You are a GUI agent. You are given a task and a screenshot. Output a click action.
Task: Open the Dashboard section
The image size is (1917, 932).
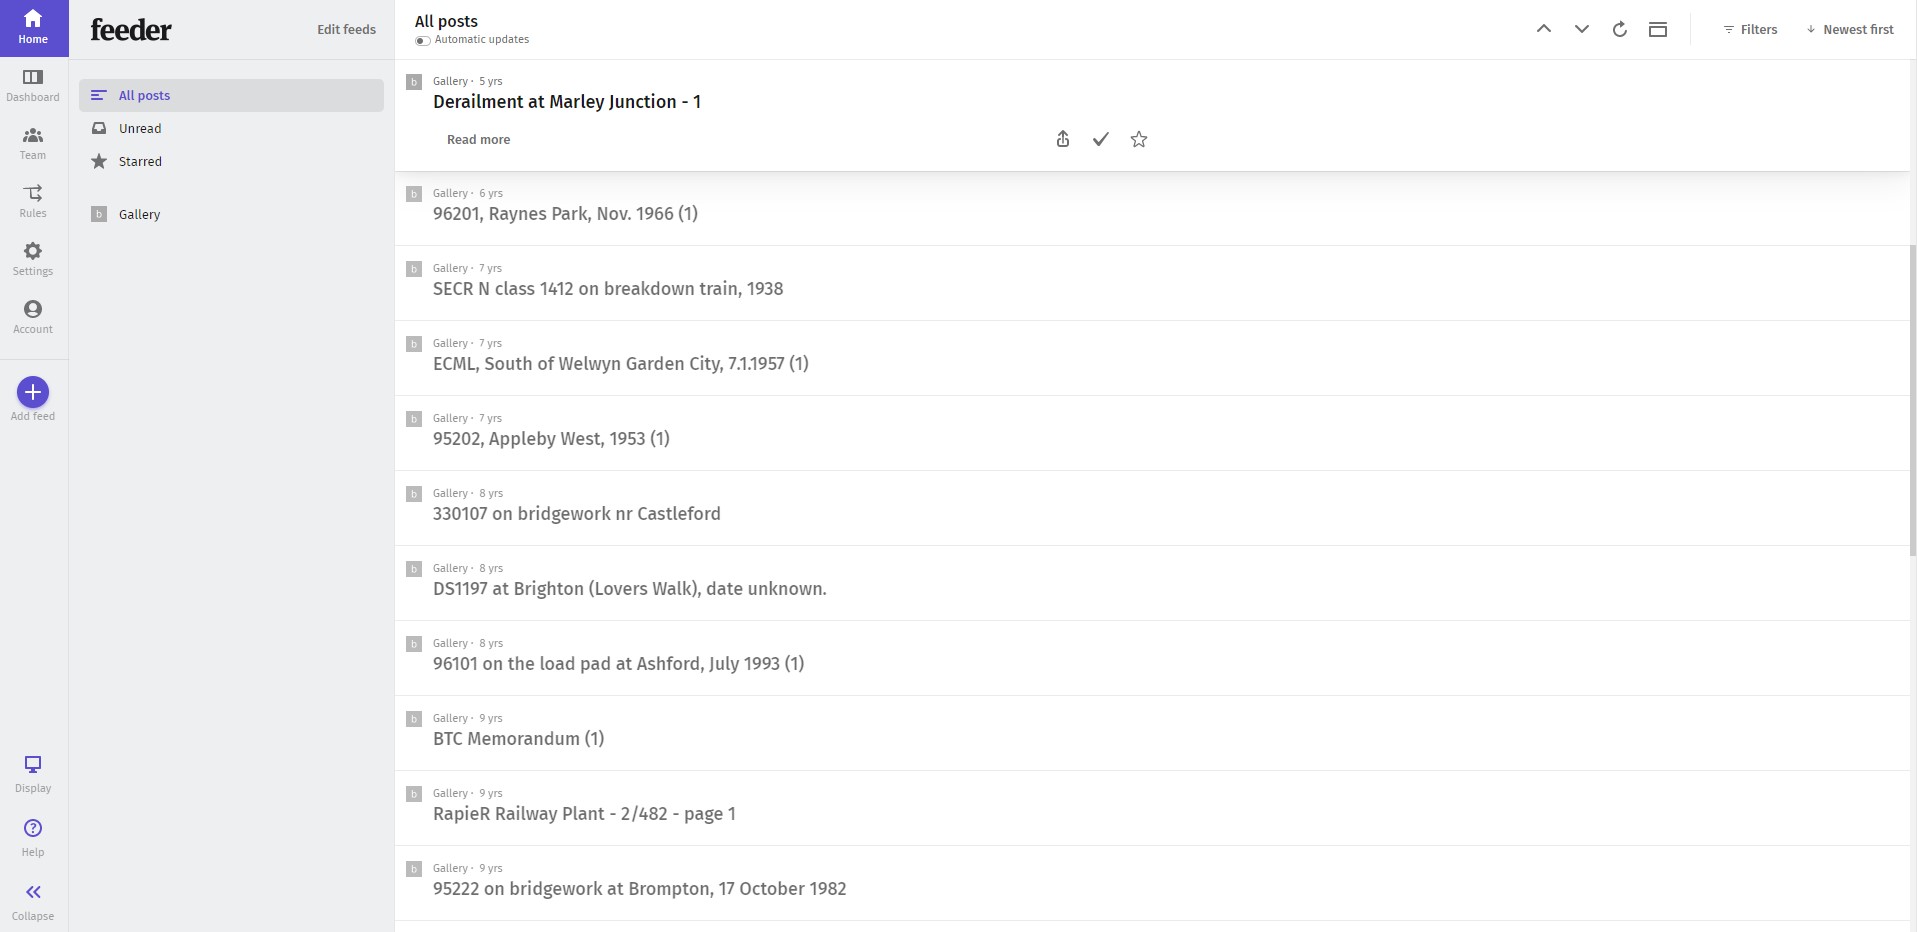click(33, 85)
